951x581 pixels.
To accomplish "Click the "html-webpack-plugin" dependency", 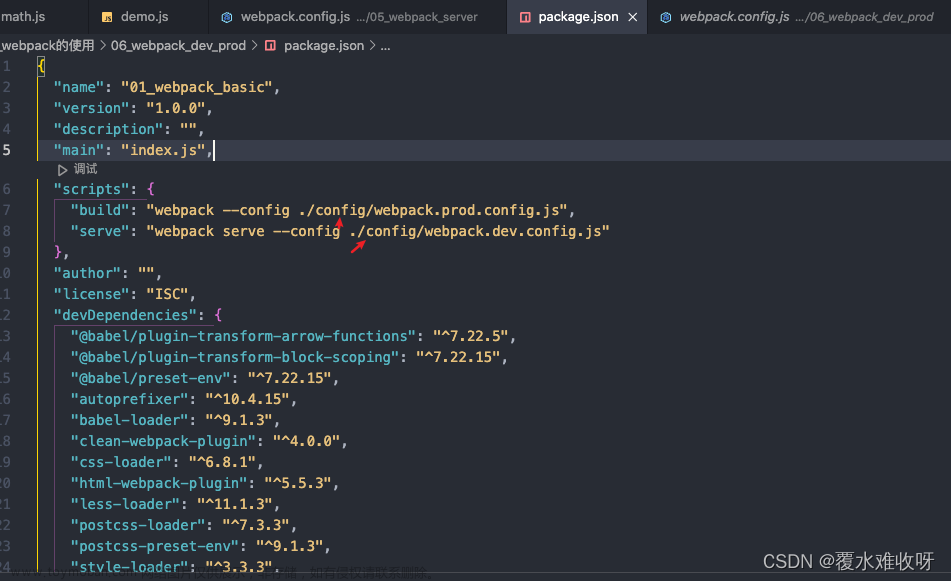I will [159, 483].
